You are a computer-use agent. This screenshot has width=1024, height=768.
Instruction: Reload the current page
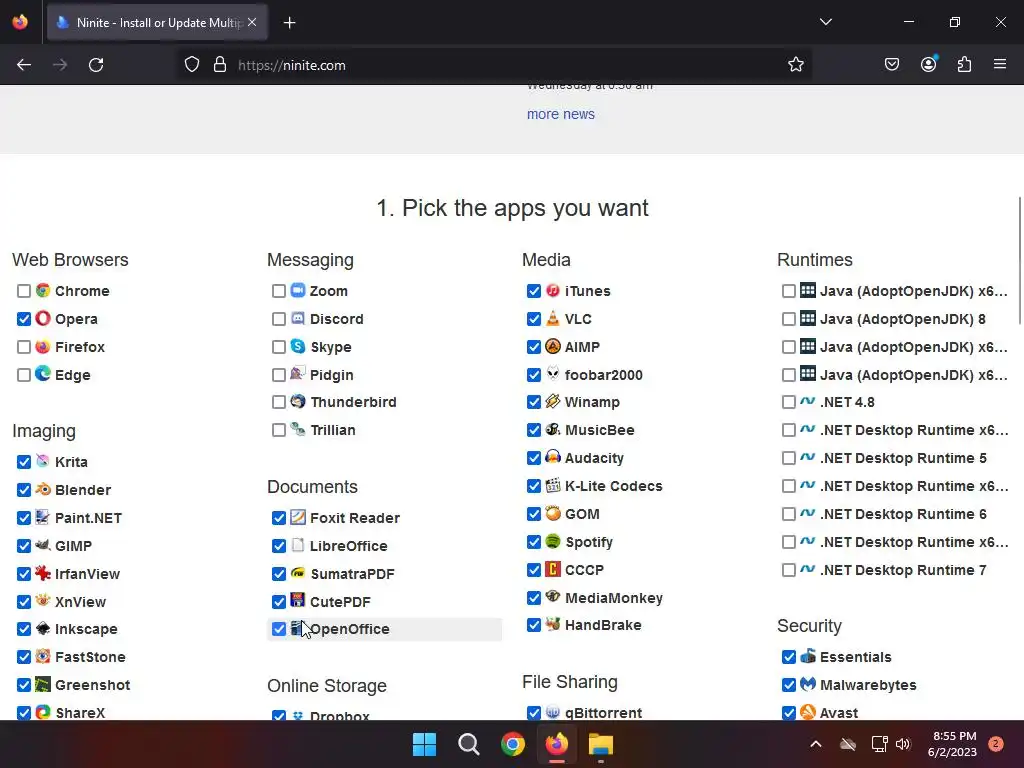coord(96,65)
